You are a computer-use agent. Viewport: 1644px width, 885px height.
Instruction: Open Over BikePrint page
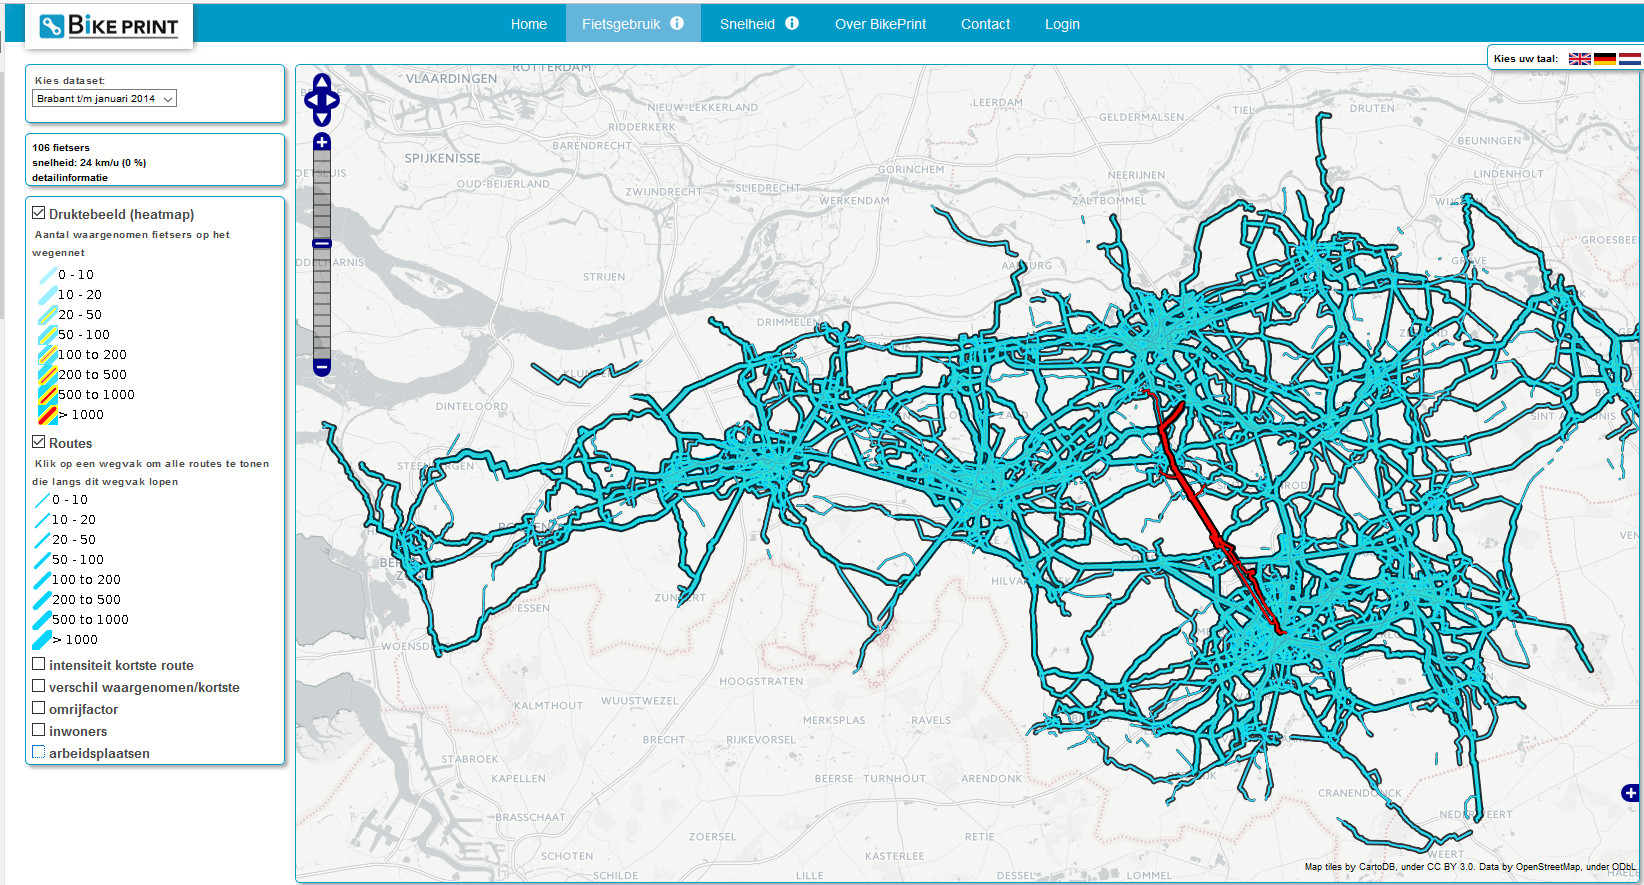pyautogui.click(x=880, y=24)
